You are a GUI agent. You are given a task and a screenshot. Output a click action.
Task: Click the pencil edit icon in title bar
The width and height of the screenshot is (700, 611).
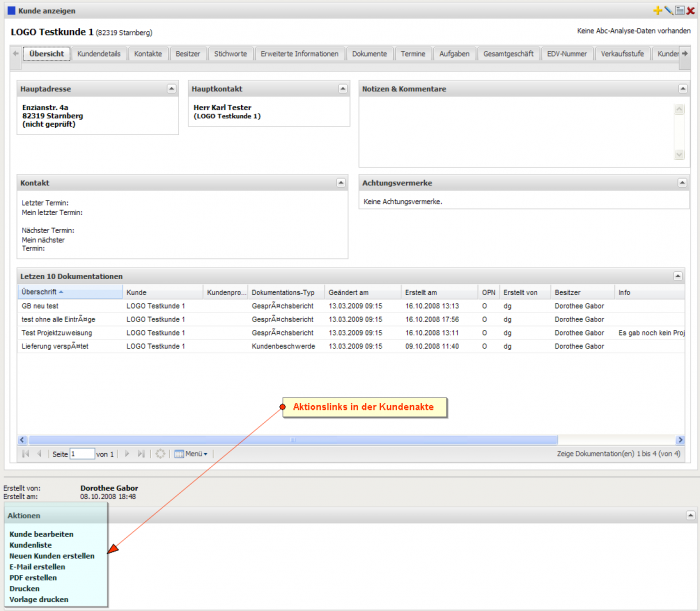(x=668, y=10)
